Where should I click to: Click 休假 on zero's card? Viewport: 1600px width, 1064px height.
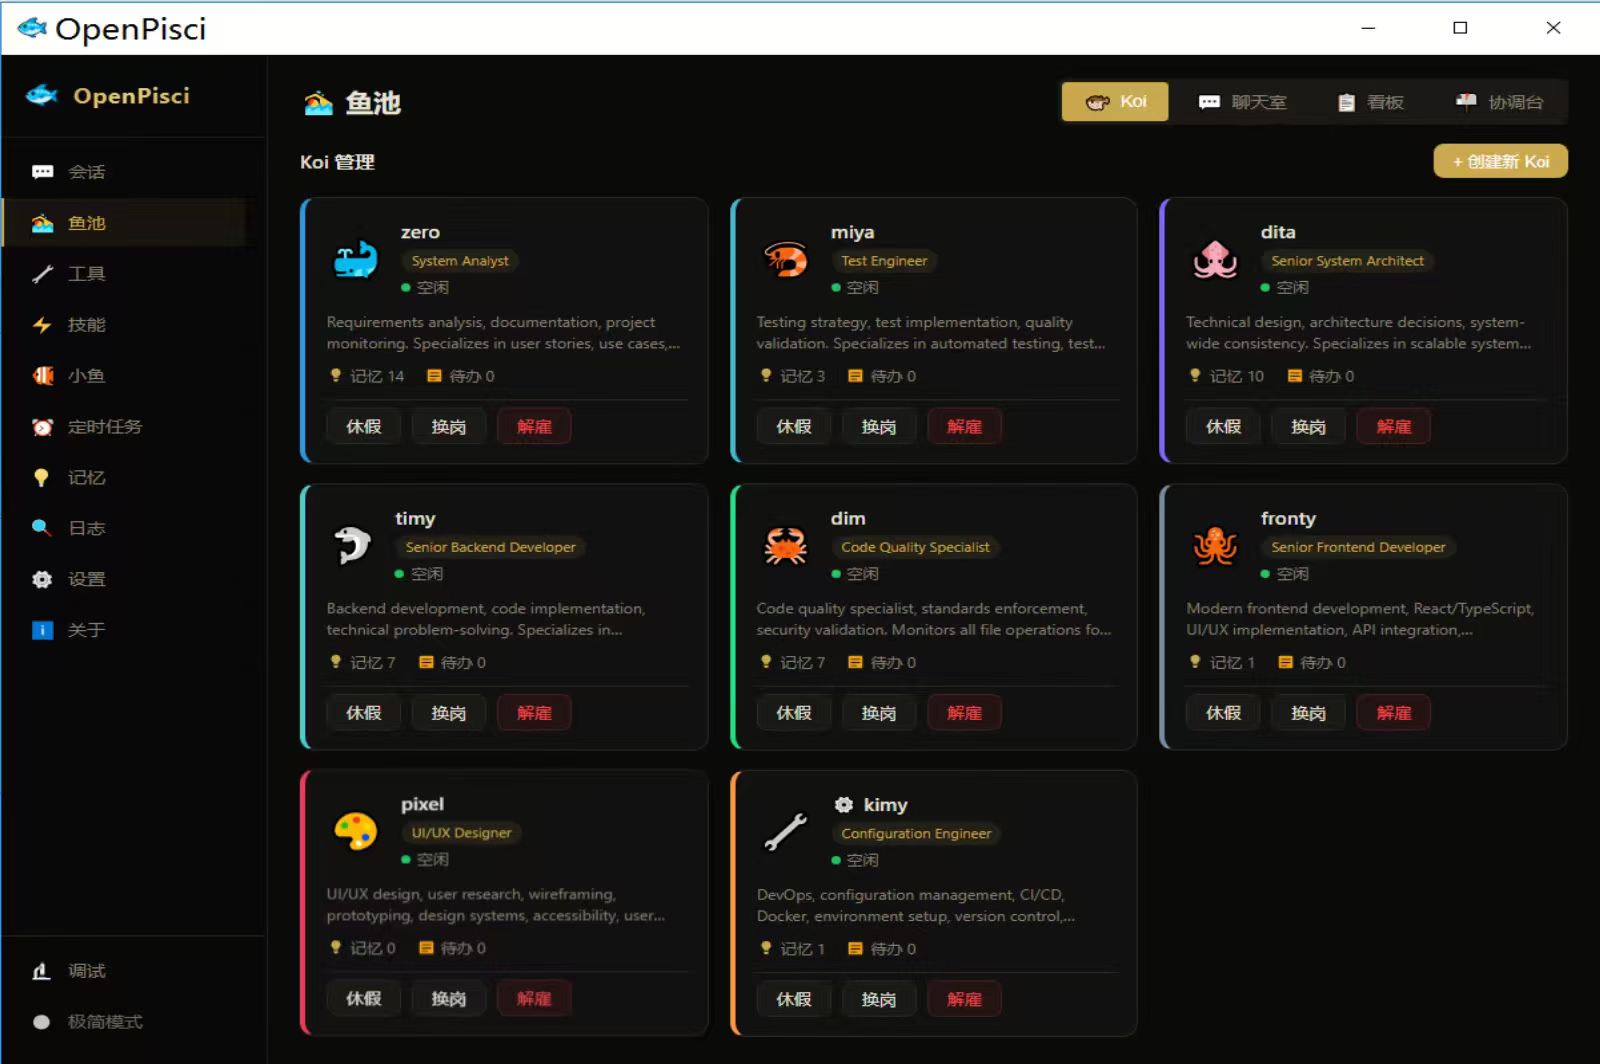click(364, 427)
